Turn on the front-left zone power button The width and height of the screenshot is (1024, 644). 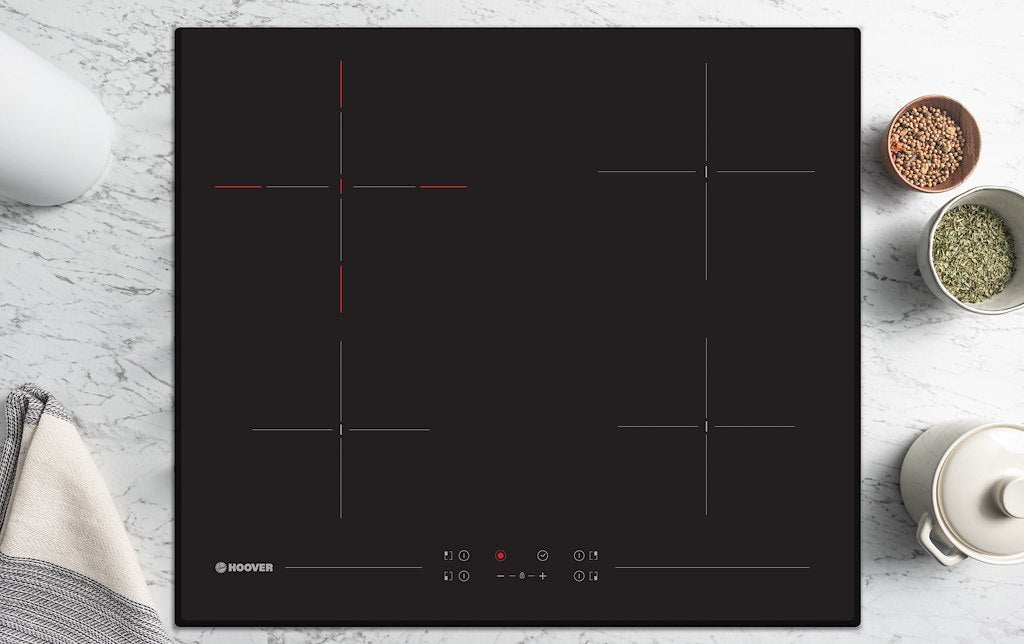[464, 576]
